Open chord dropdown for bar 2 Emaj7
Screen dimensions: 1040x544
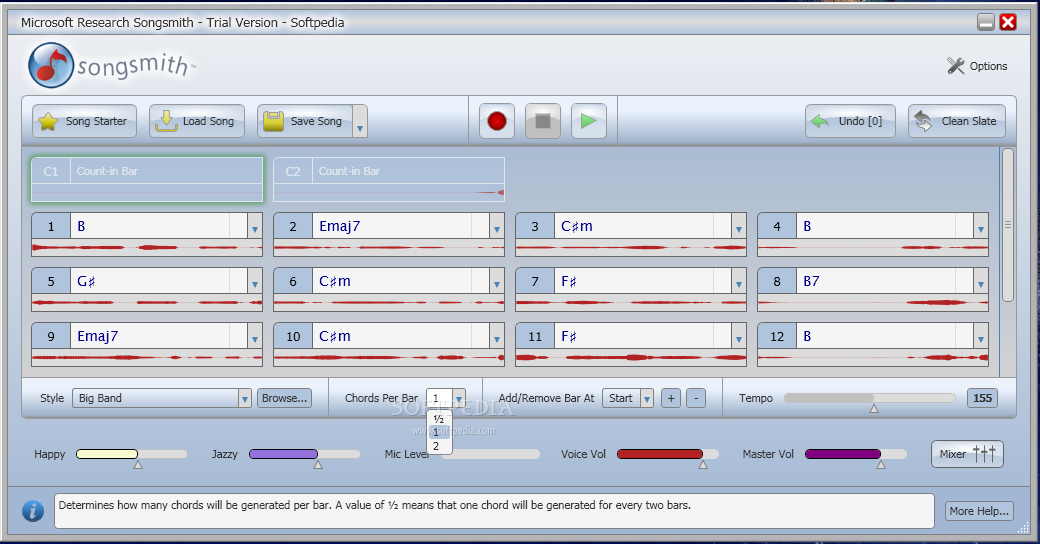click(497, 226)
